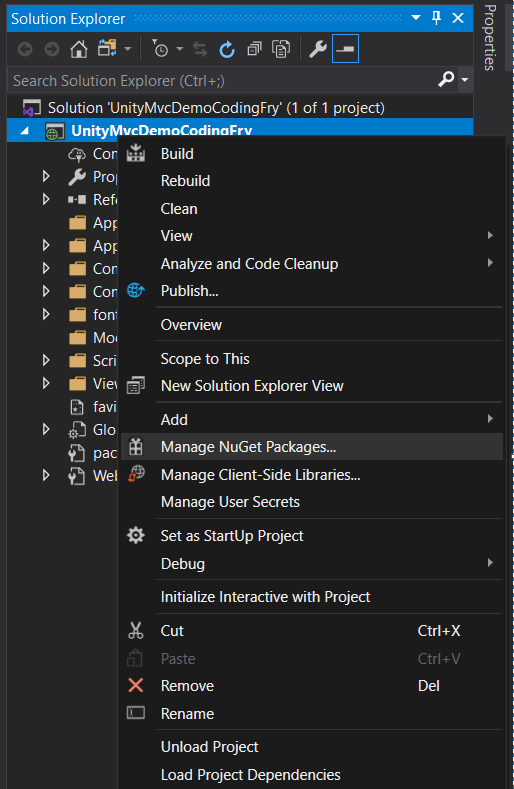Screen dimensions: 514x789
Task: Click the Solution Explorer Home icon
Action: tap(79, 49)
